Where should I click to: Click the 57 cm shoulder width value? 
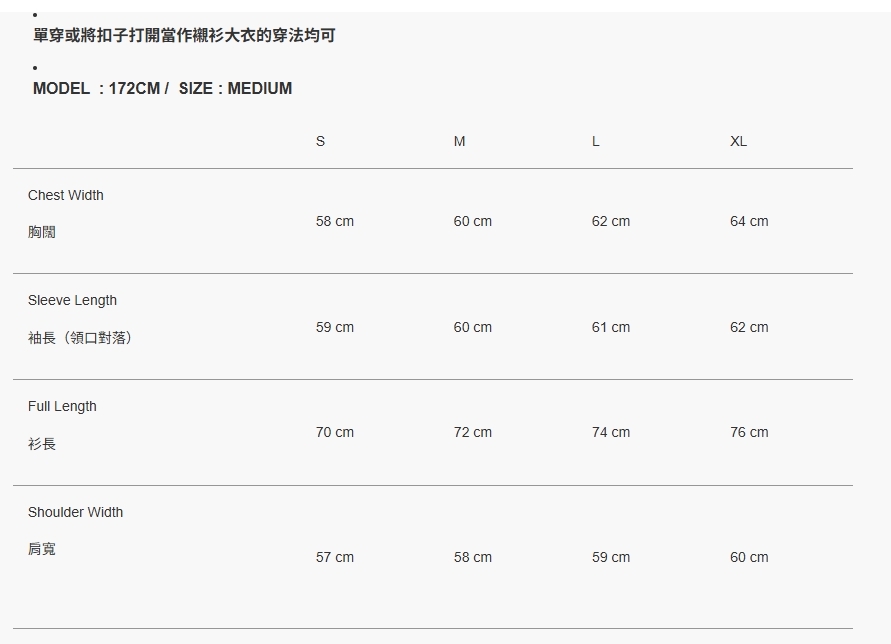pyautogui.click(x=335, y=557)
